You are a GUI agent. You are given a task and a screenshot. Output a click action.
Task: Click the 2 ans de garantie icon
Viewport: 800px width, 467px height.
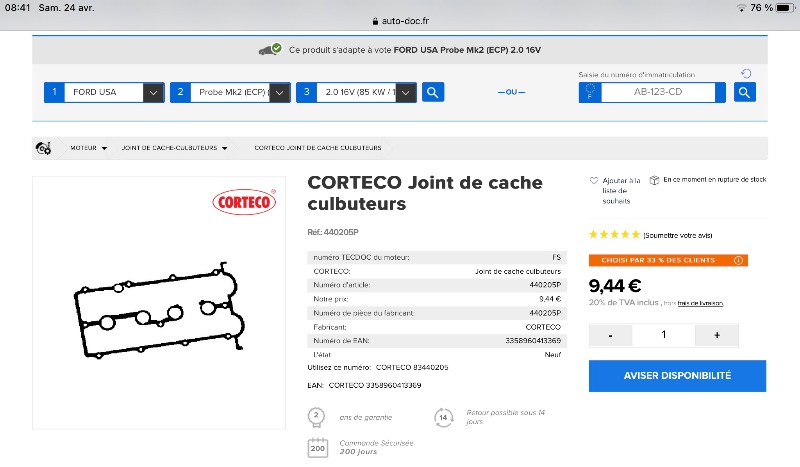pyautogui.click(x=316, y=417)
